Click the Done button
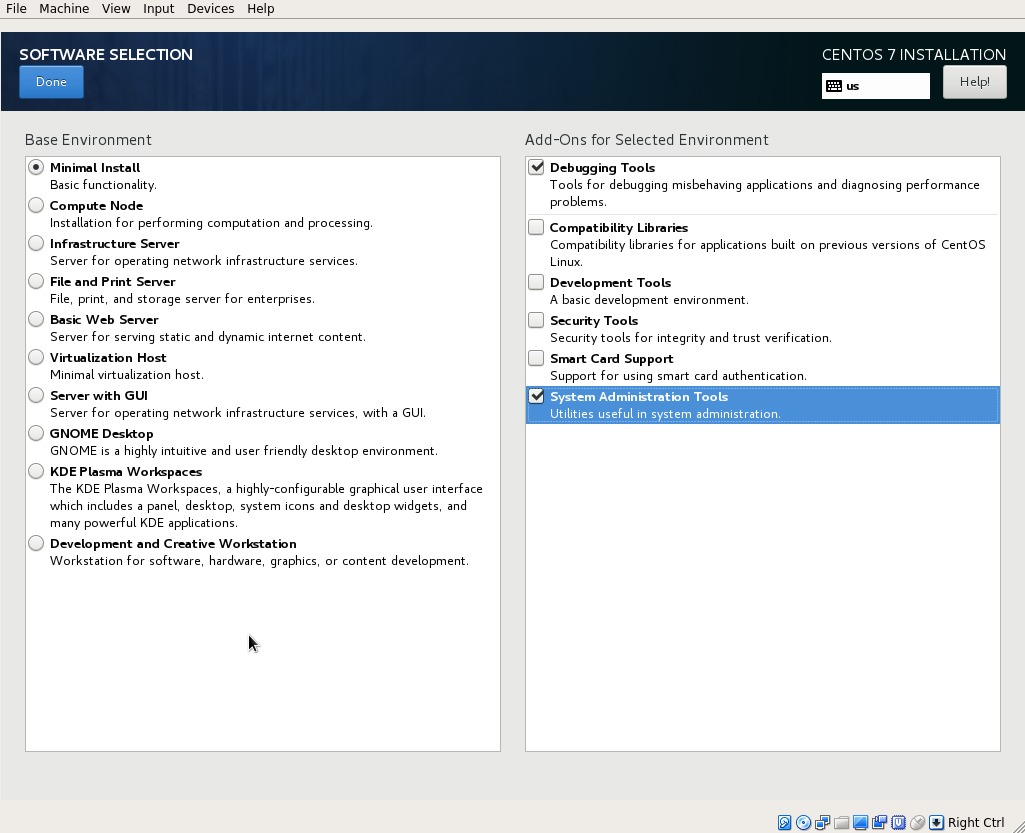Screen dimensions: 1025x833 (51, 82)
